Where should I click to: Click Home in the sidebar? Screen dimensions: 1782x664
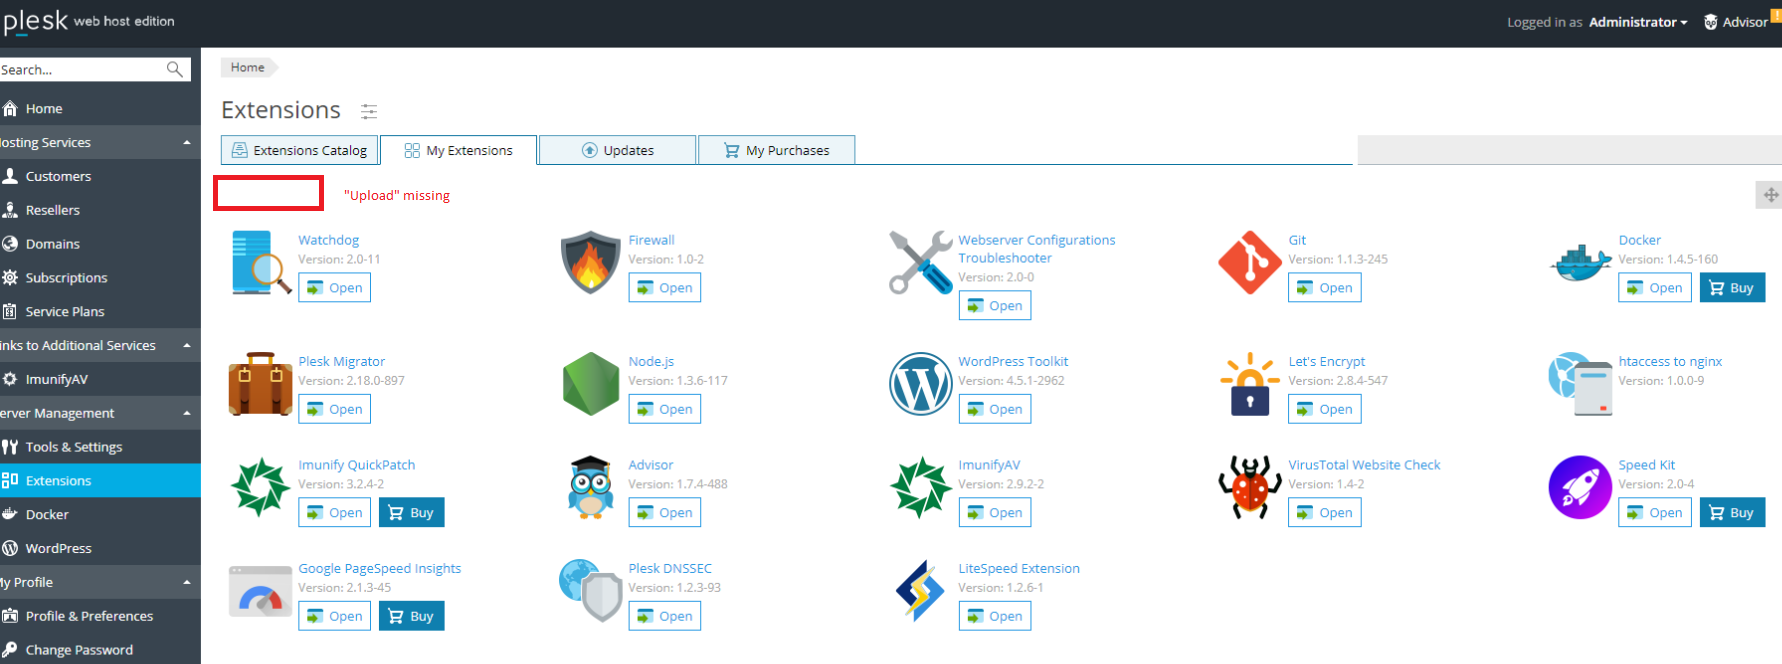coord(44,109)
